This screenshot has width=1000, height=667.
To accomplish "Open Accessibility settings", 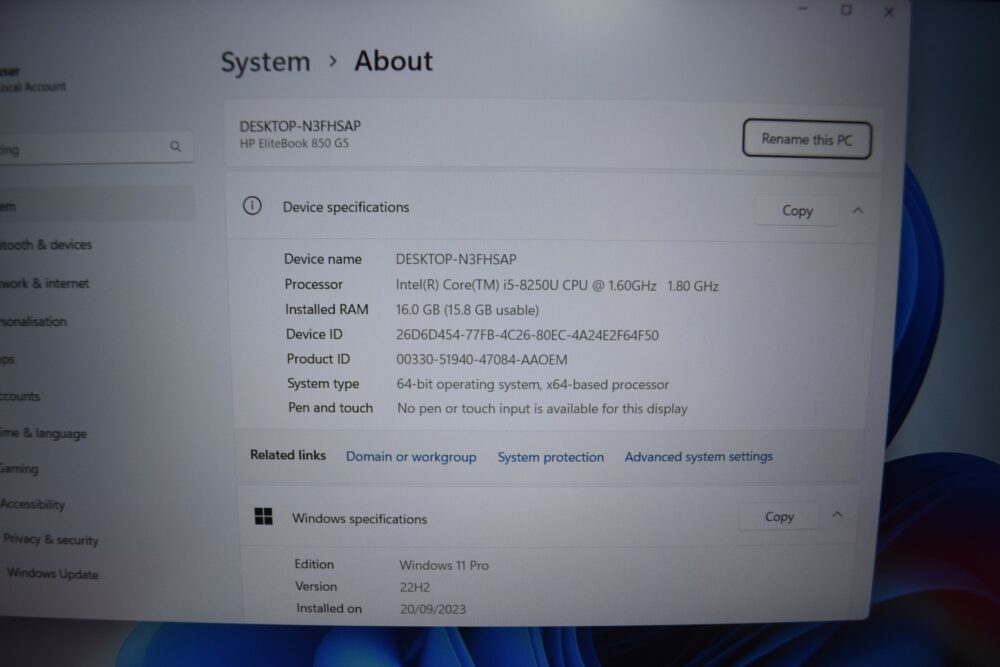I will (33, 504).
